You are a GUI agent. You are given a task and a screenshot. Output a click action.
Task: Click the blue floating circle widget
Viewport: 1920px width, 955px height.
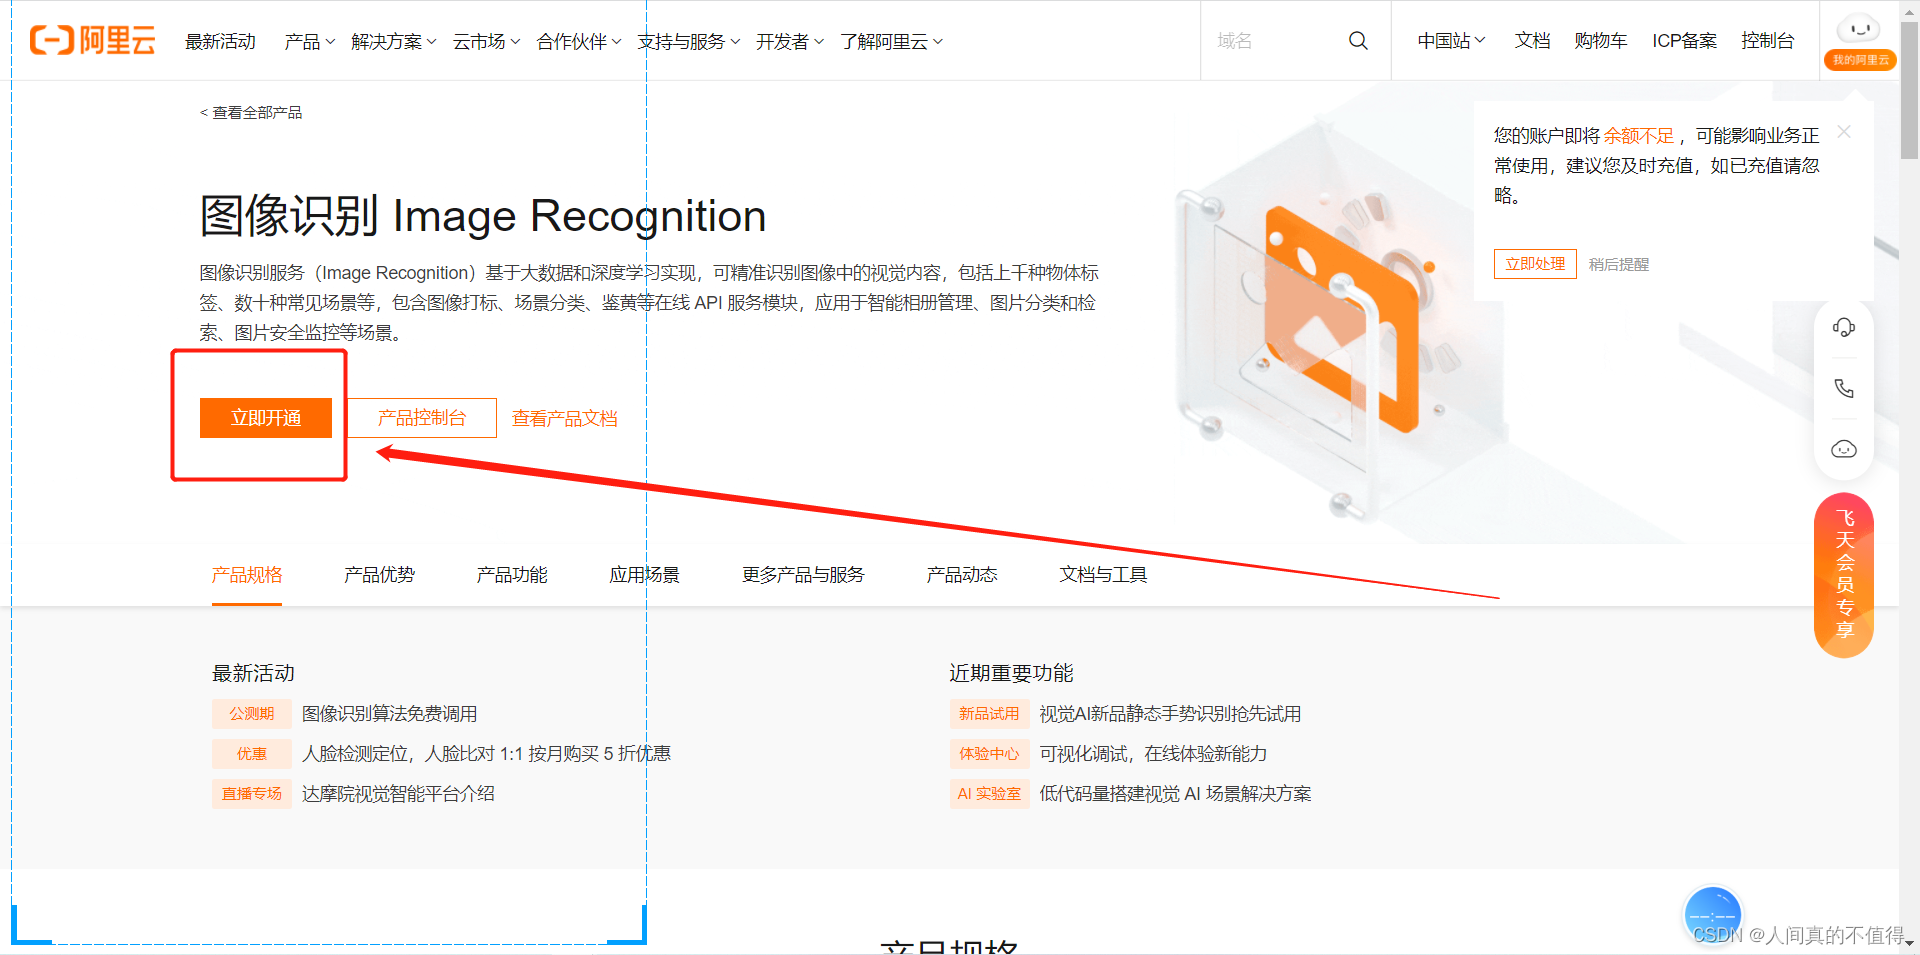click(1712, 915)
